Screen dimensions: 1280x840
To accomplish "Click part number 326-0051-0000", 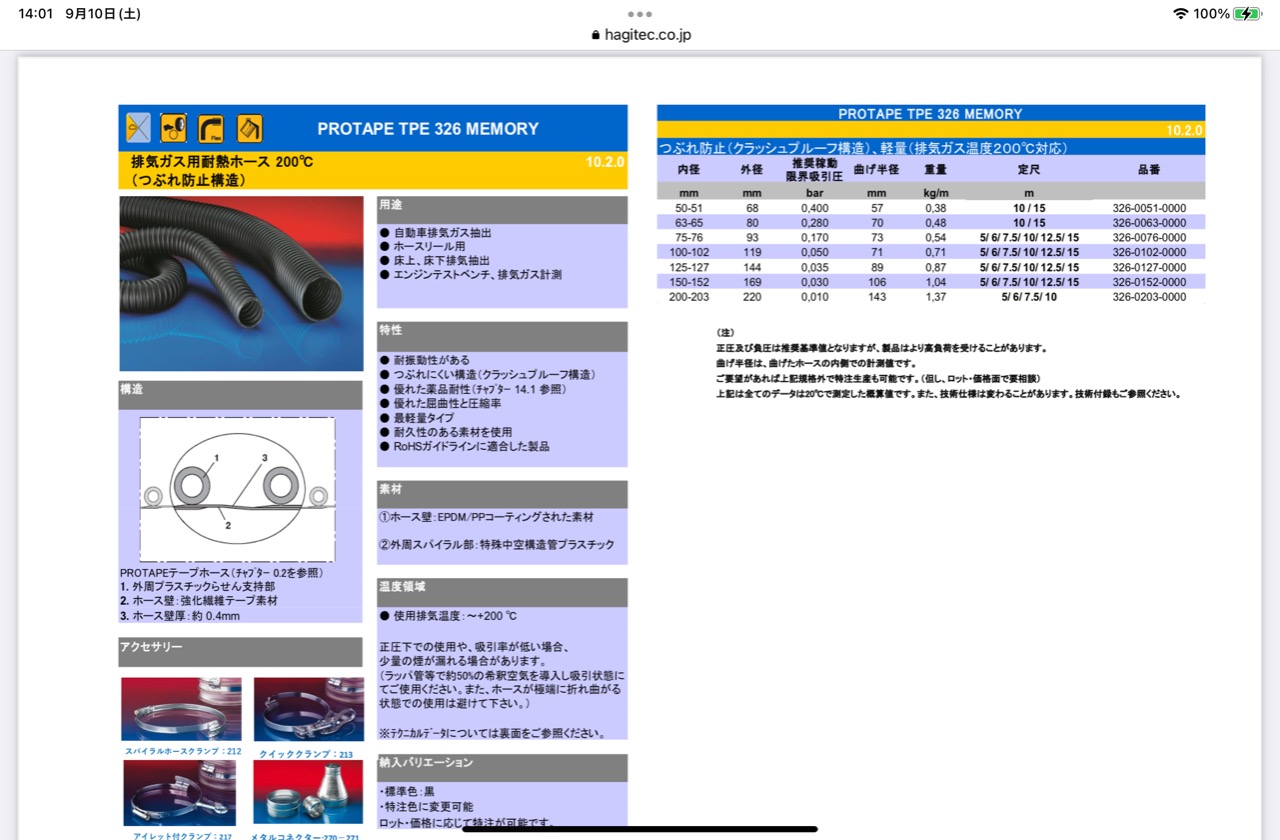I will click(x=1149, y=208).
